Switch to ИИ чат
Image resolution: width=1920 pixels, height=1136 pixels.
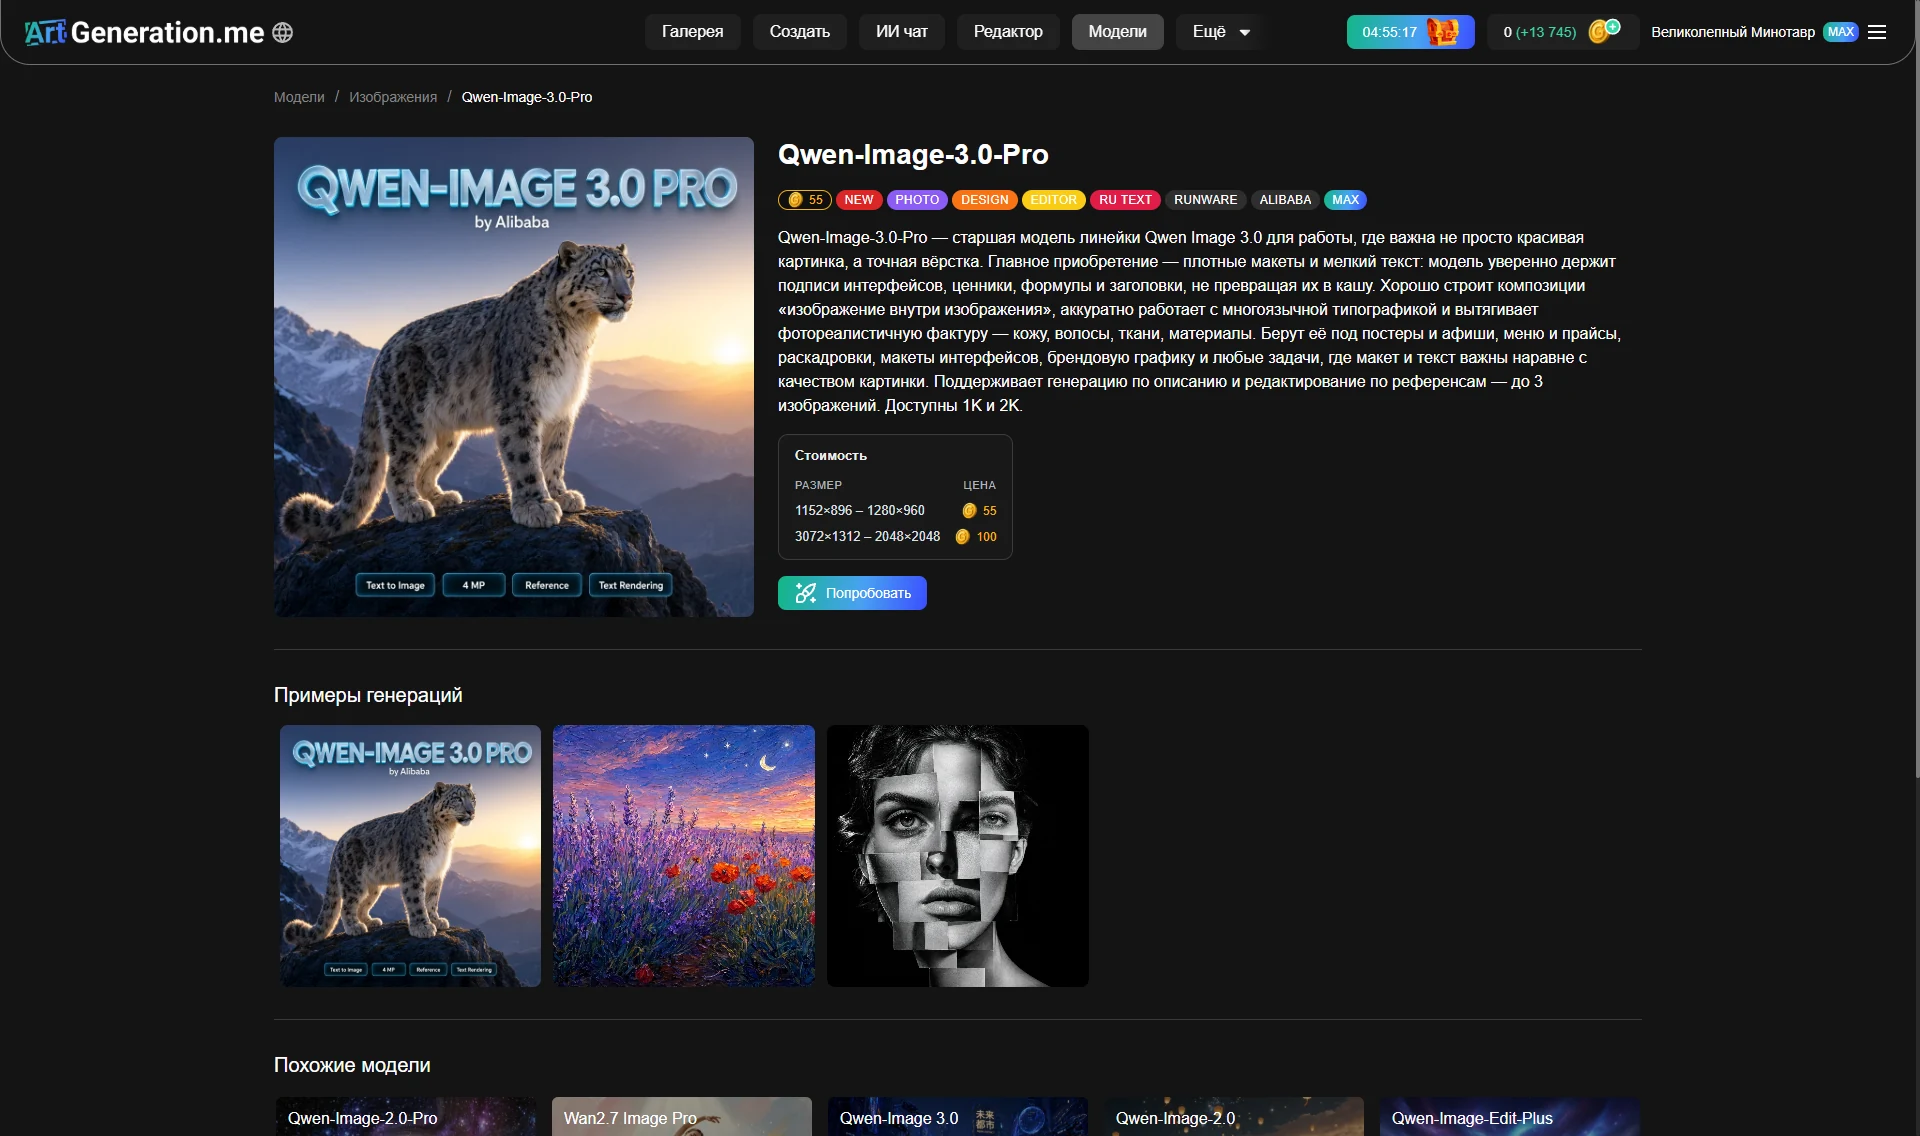click(x=902, y=32)
